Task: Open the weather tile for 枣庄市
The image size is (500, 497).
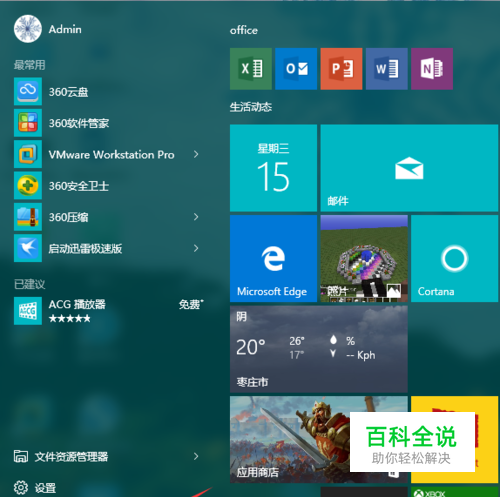Action: point(319,349)
